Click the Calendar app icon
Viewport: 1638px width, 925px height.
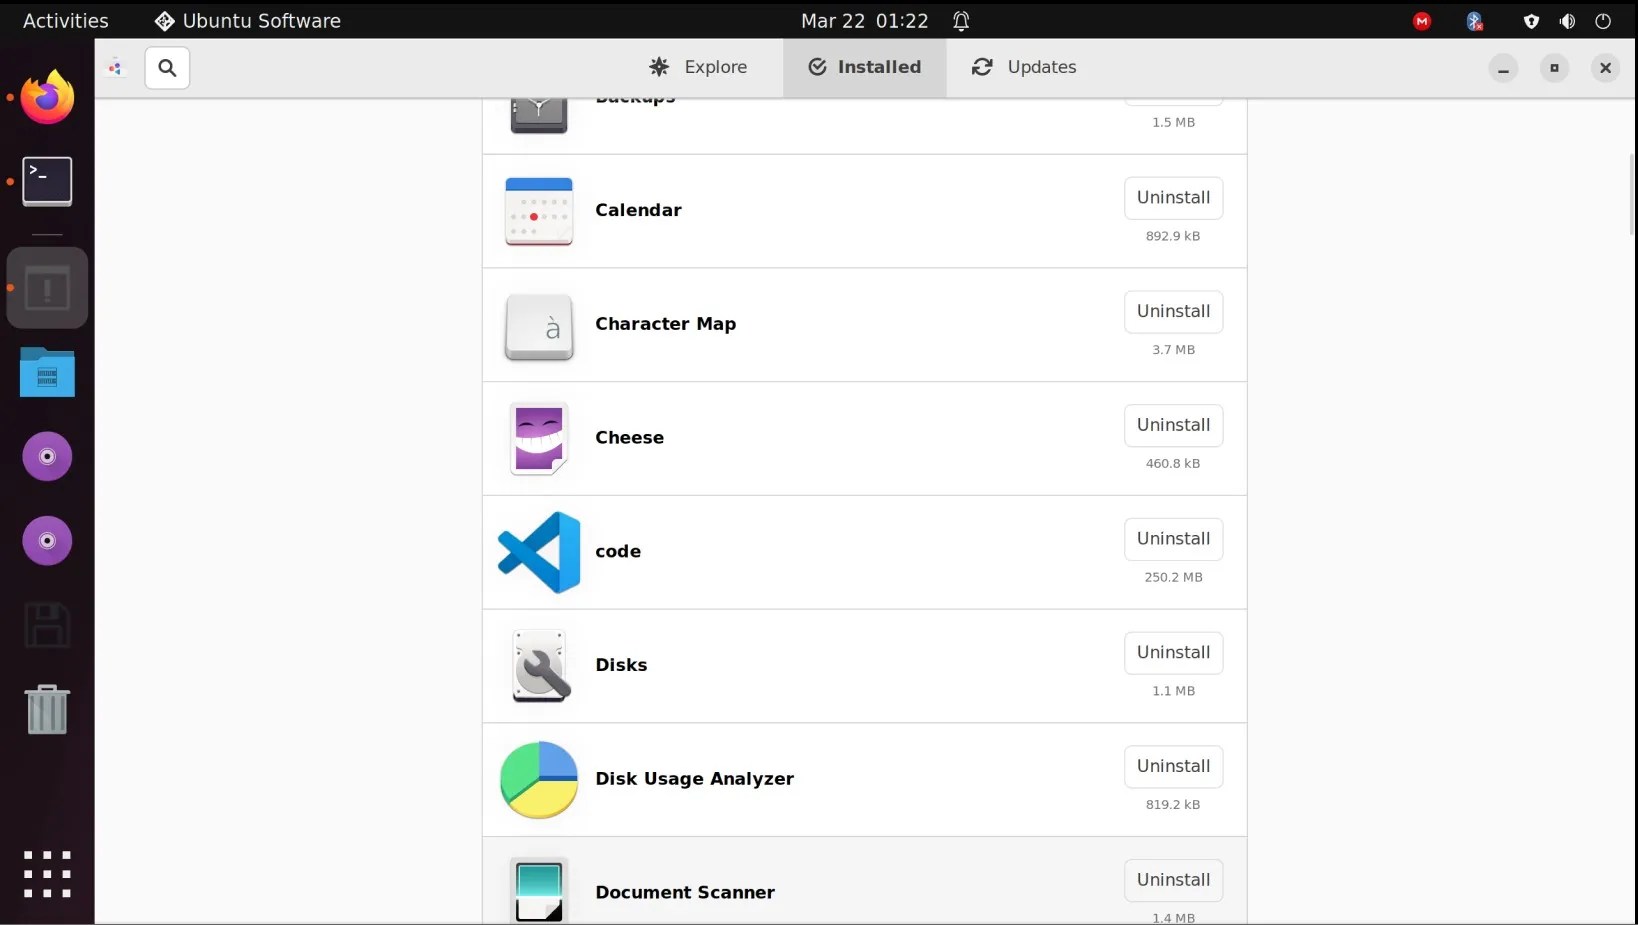[539, 211]
